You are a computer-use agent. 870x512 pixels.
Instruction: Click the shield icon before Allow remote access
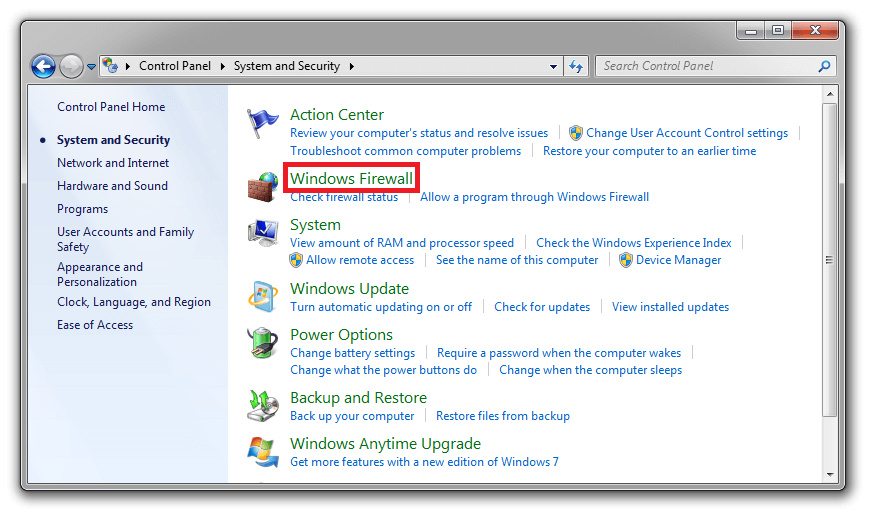point(296,260)
